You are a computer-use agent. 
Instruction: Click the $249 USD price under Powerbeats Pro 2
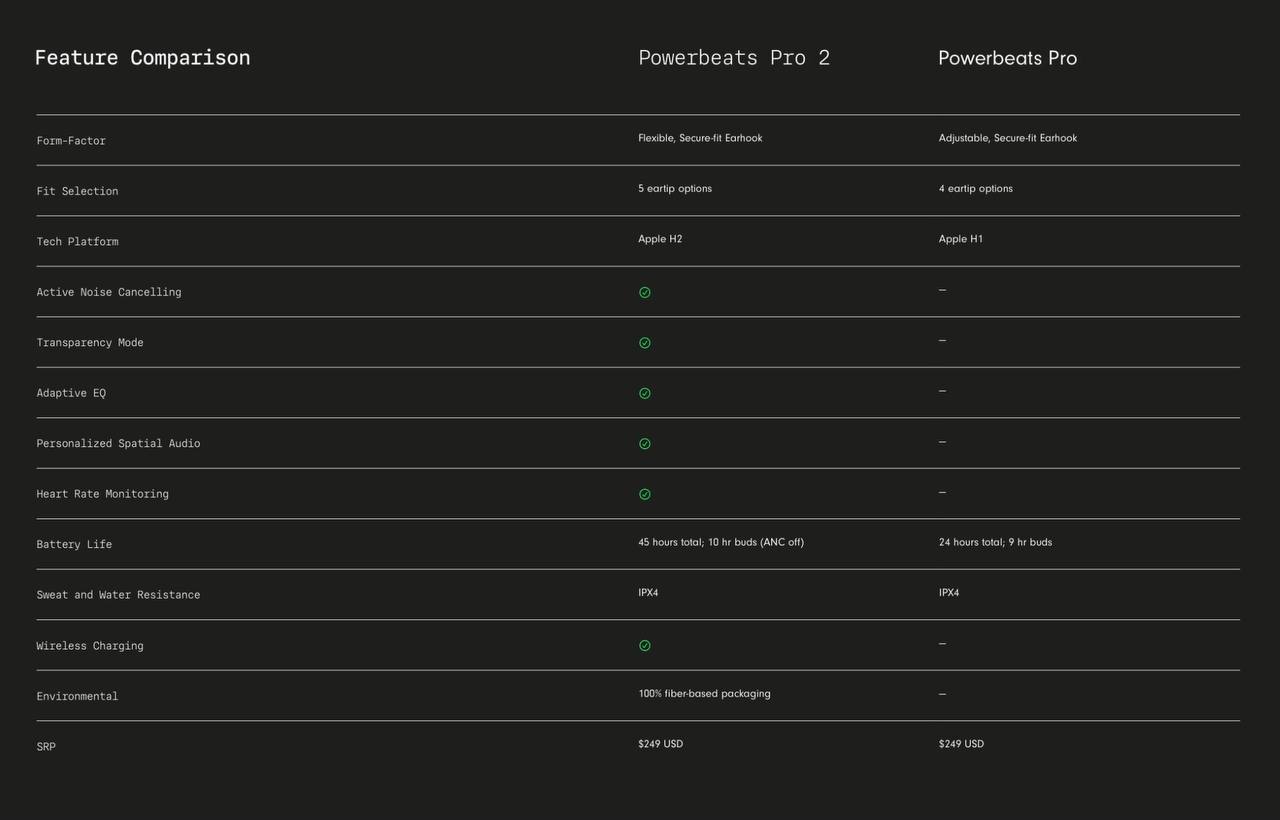point(660,744)
